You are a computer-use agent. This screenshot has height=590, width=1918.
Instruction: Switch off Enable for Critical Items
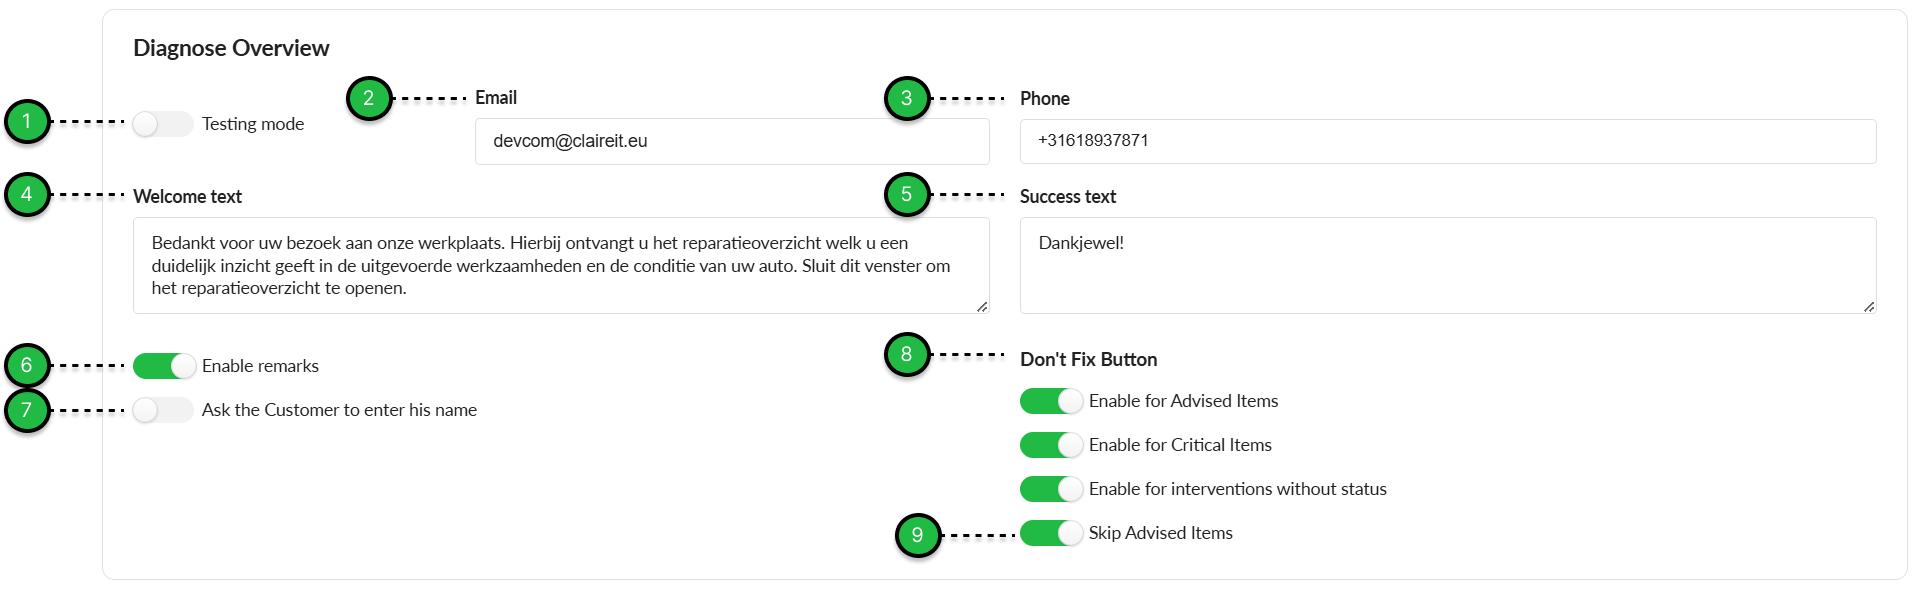[x=1051, y=445]
